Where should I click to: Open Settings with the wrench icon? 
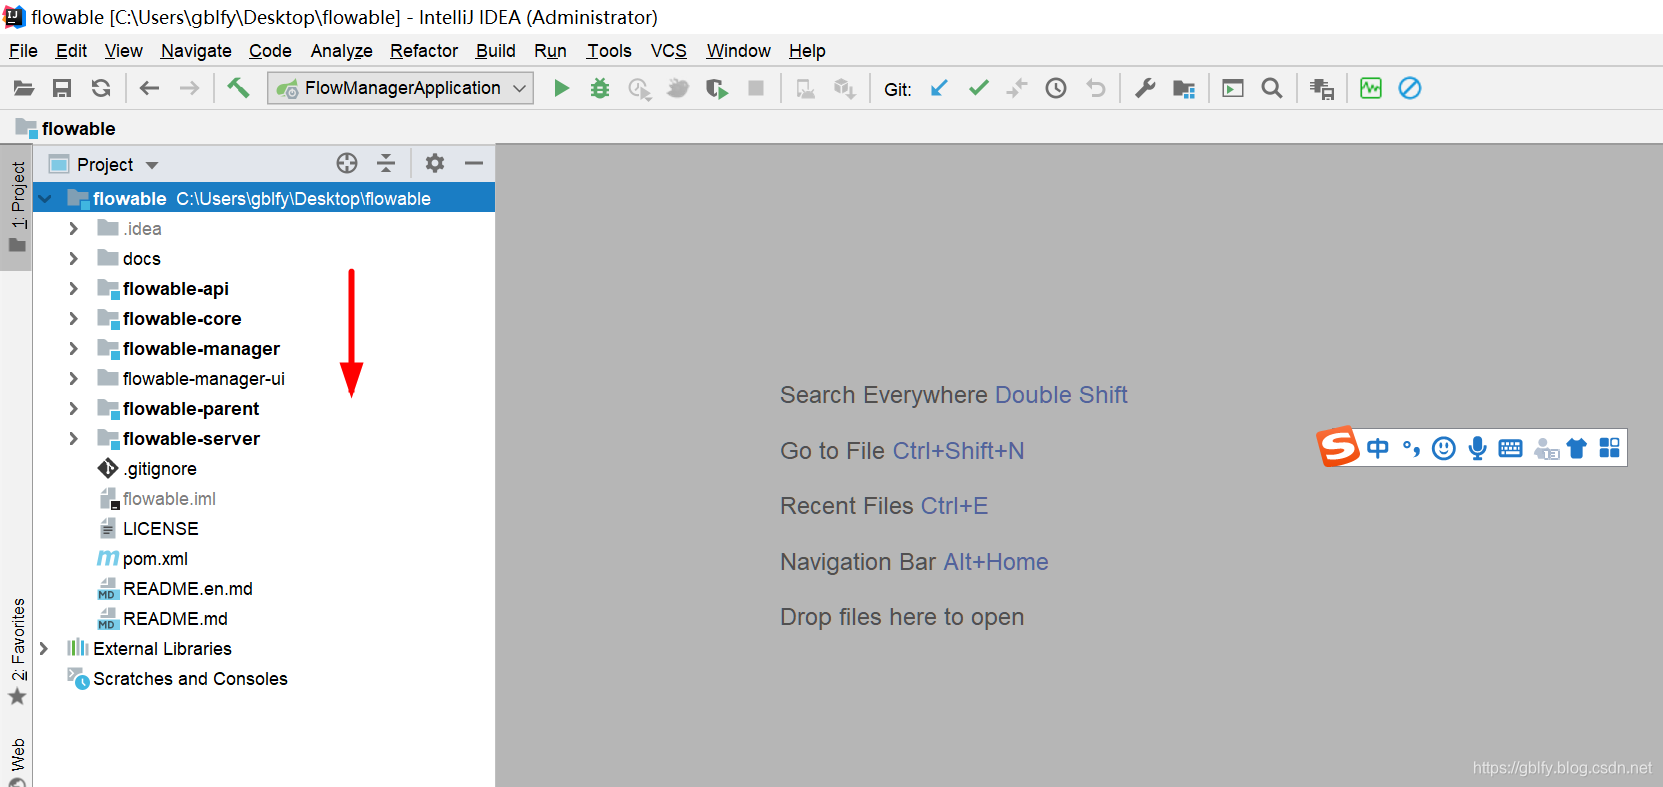pyautogui.click(x=1145, y=89)
